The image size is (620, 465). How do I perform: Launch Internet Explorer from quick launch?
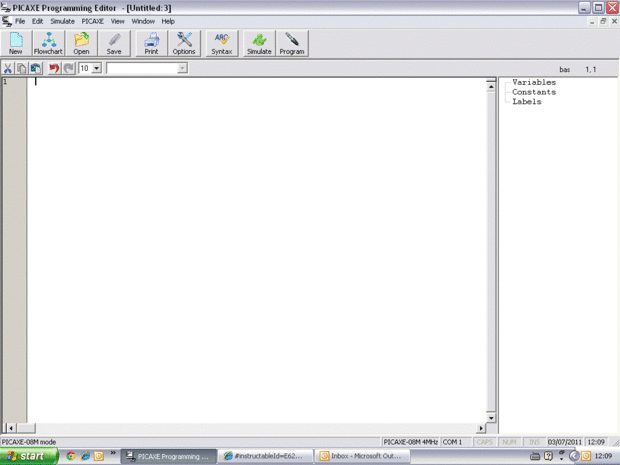click(85, 456)
